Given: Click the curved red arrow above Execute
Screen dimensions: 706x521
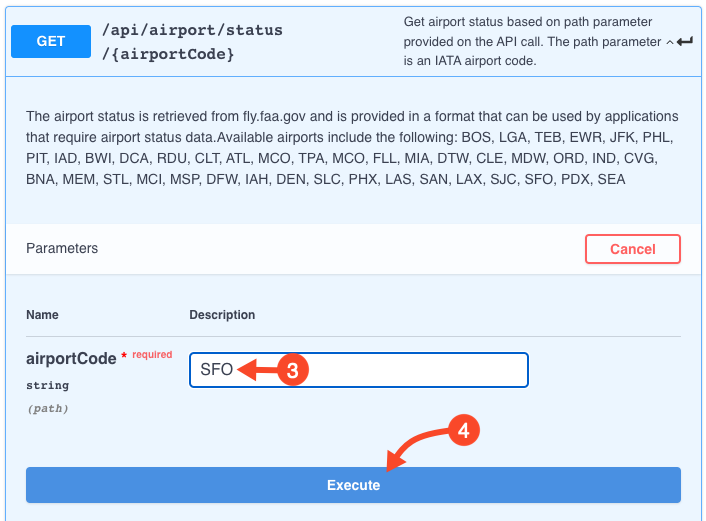Looking at the screenshot, I should click(416, 450).
